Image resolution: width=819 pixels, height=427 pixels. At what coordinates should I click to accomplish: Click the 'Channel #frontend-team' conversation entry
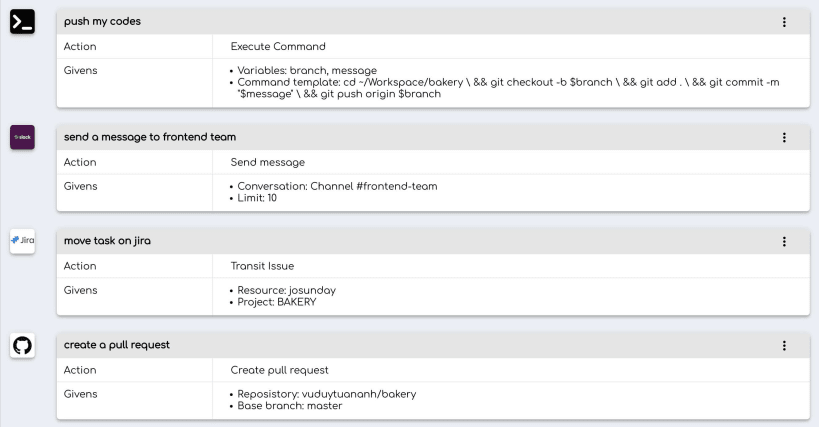(x=337, y=186)
